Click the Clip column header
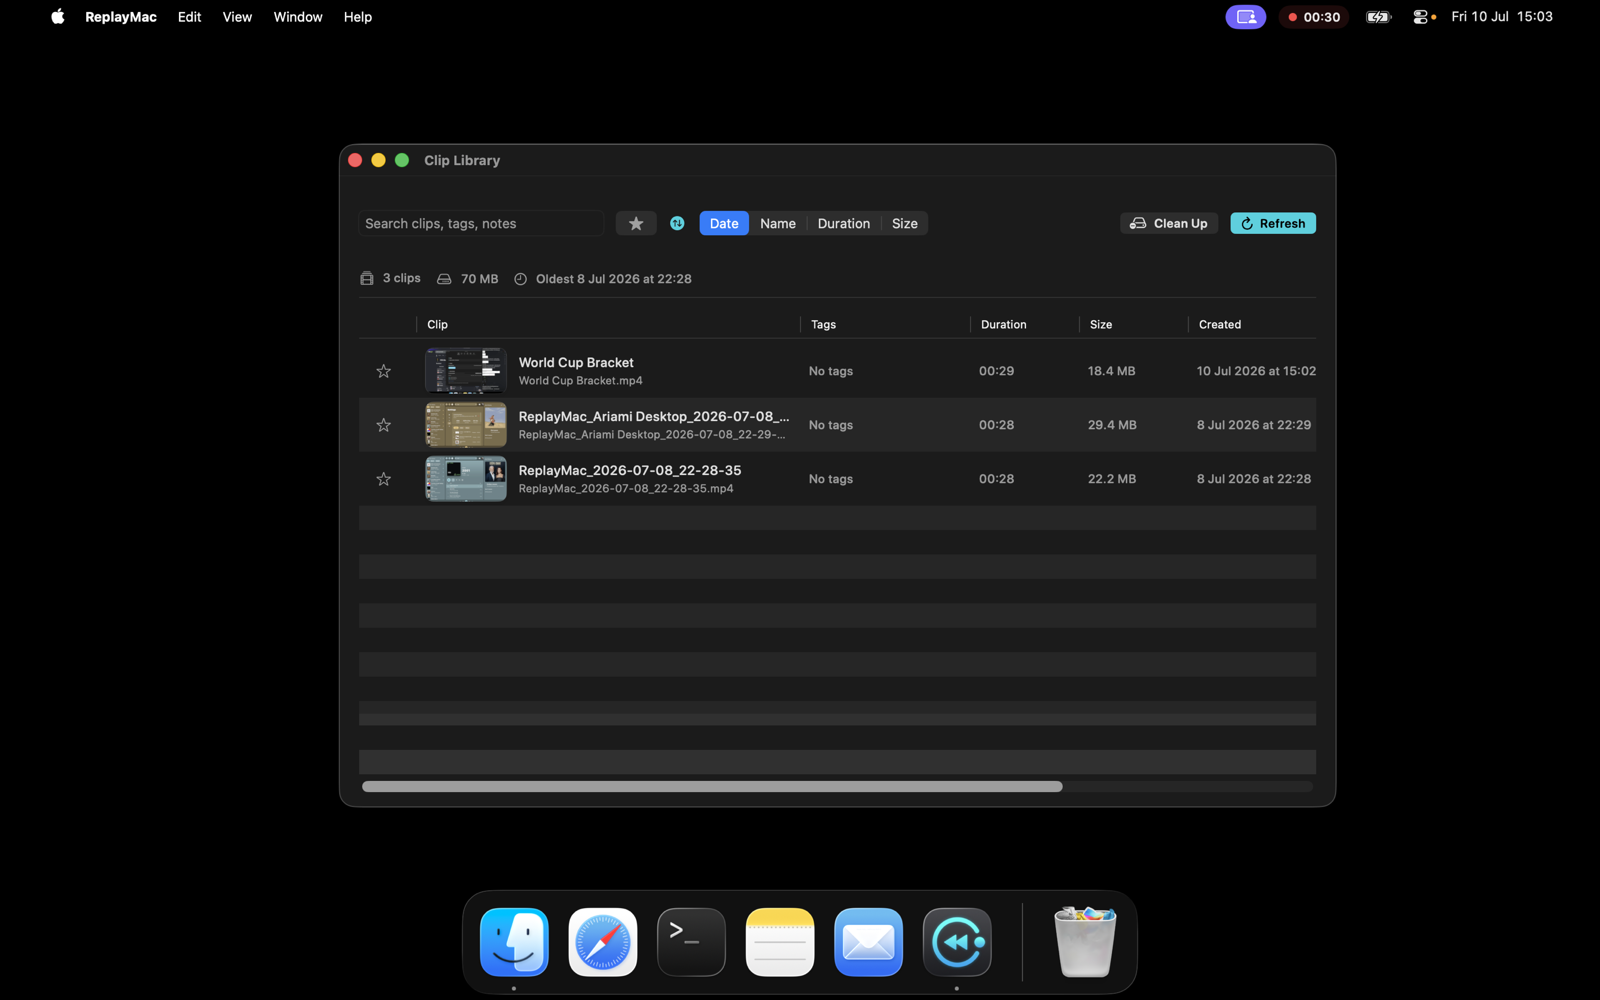This screenshot has width=1600, height=1000. [x=608, y=324]
